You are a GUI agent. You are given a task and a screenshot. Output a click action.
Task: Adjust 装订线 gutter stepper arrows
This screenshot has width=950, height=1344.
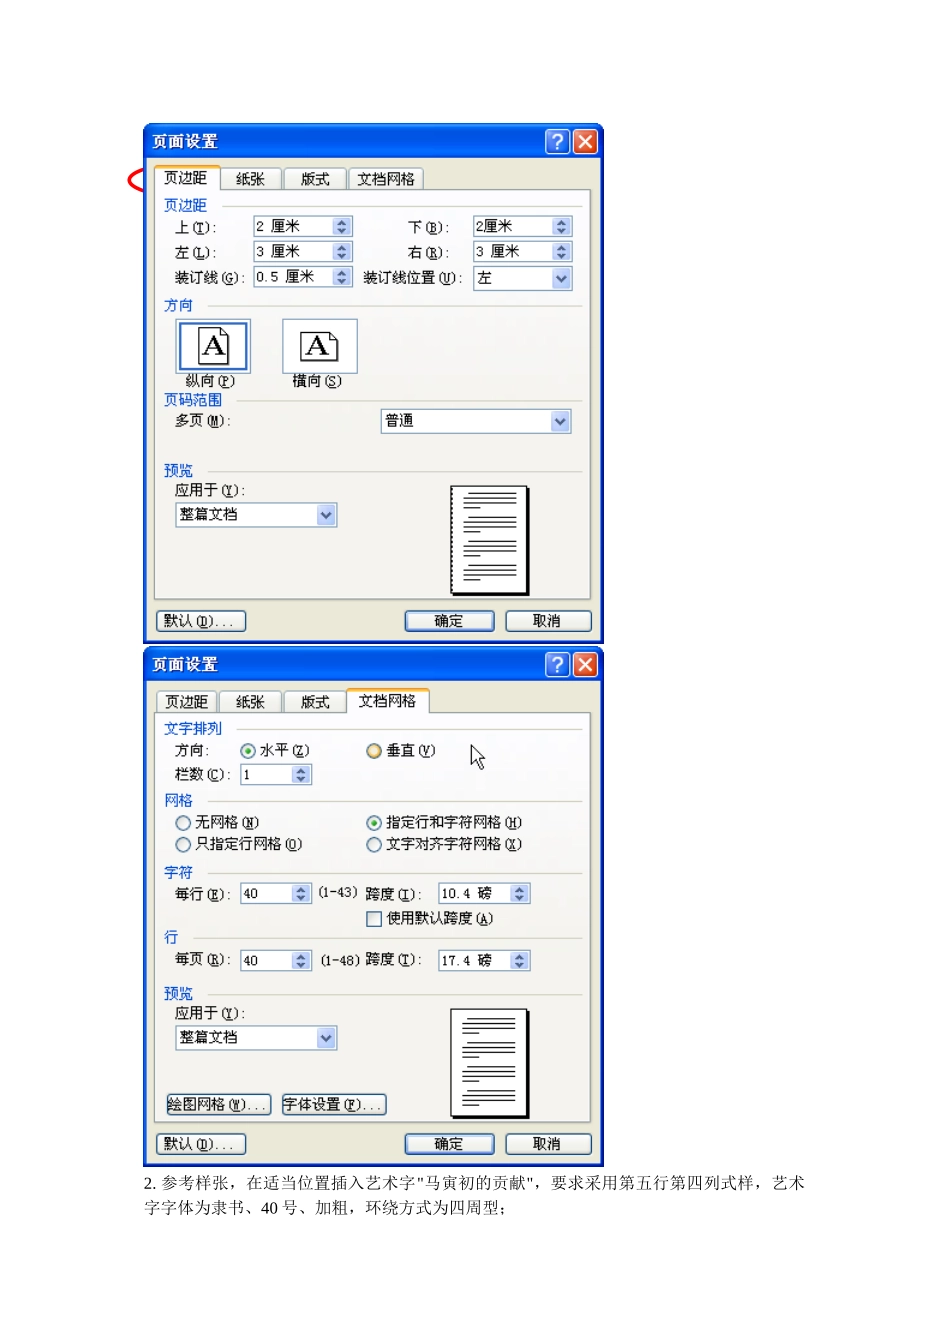tap(342, 277)
